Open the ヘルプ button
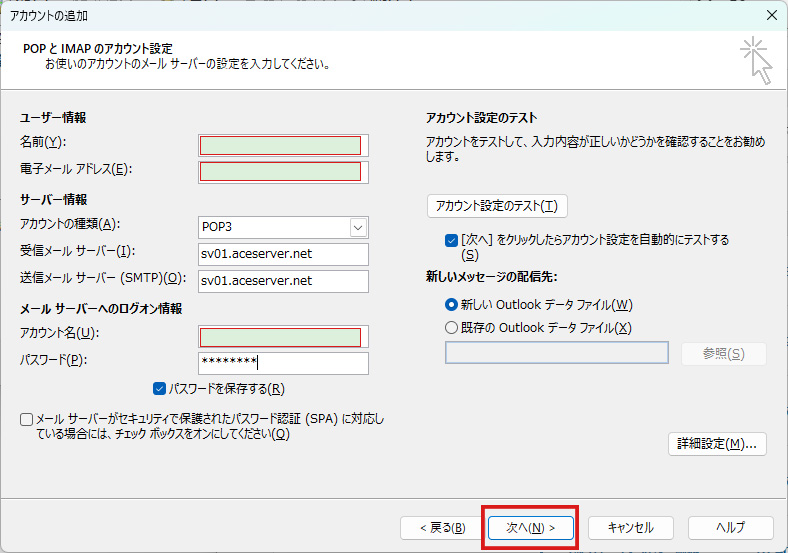 [730, 527]
